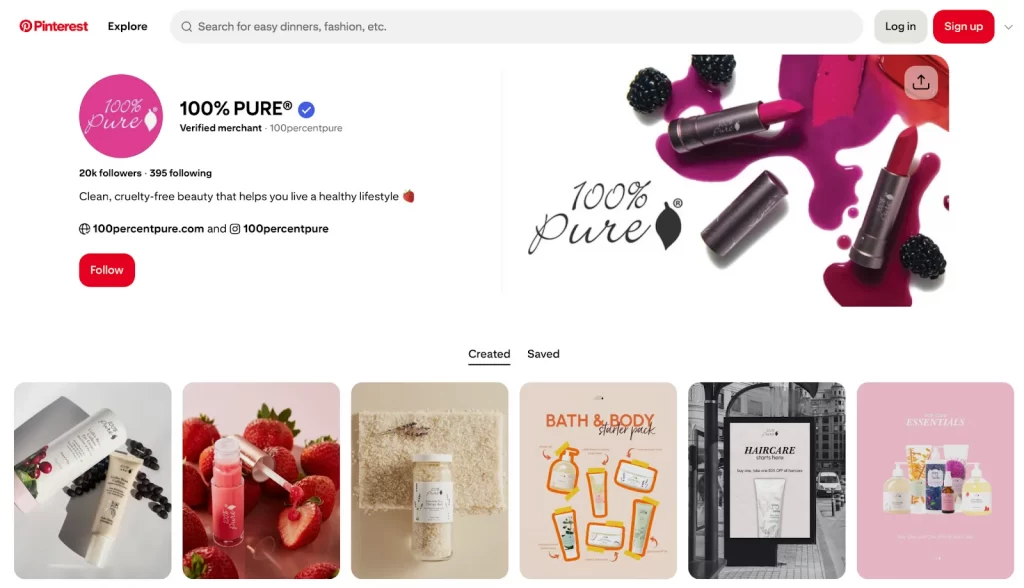The image size is (1024, 588).
Task: Open the 100percentpure.com website link
Action: [148, 229]
